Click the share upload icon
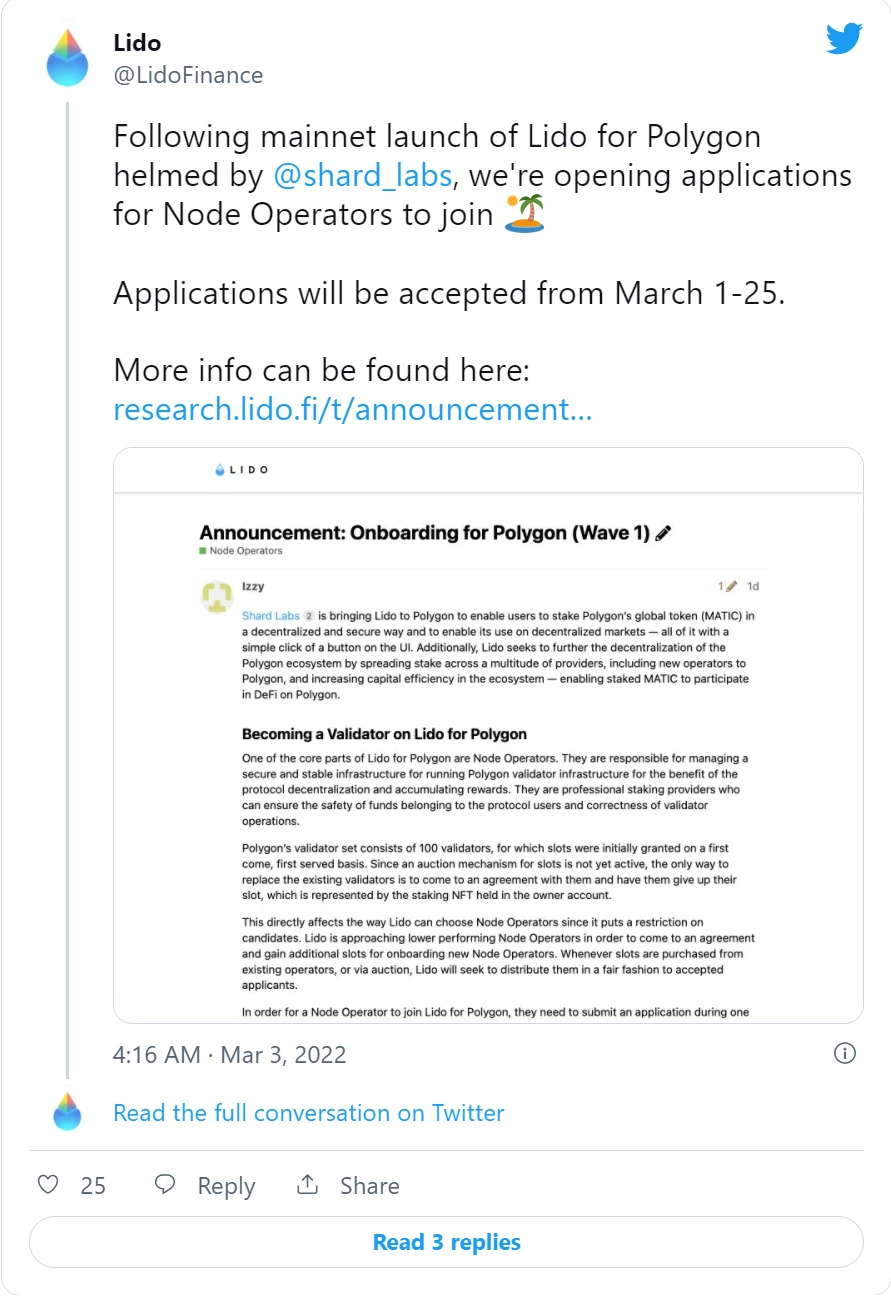 308,1185
